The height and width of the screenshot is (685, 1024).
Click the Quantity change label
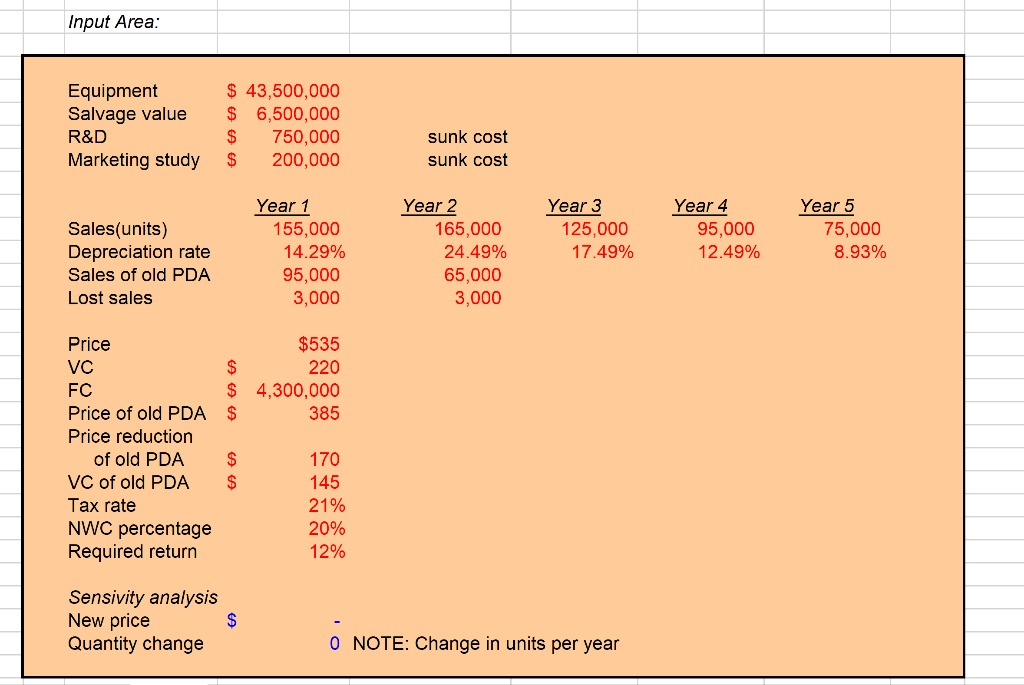(136, 644)
